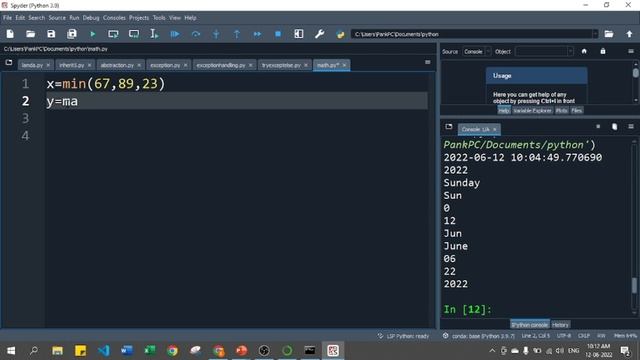The height and width of the screenshot is (360, 640).
Task: Open the Search menu
Action: coord(36,18)
